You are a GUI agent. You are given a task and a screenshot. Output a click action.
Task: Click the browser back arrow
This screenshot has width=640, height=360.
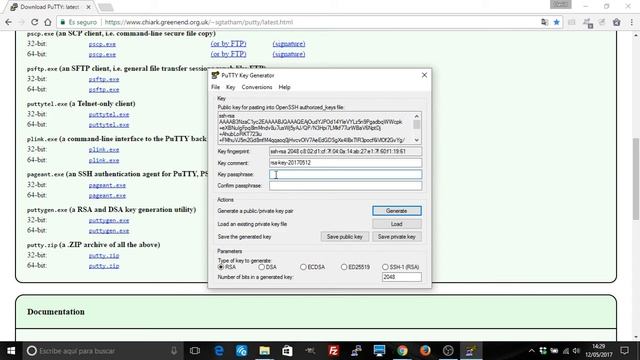click(9, 22)
